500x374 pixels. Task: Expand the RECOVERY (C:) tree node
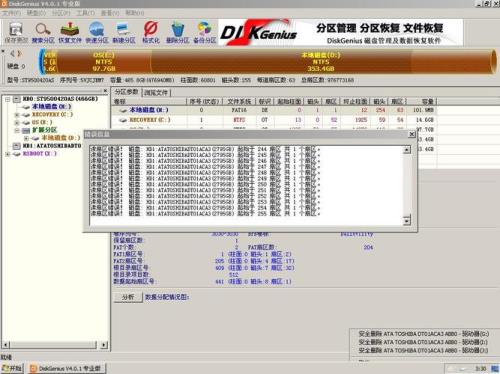coord(17,115)
